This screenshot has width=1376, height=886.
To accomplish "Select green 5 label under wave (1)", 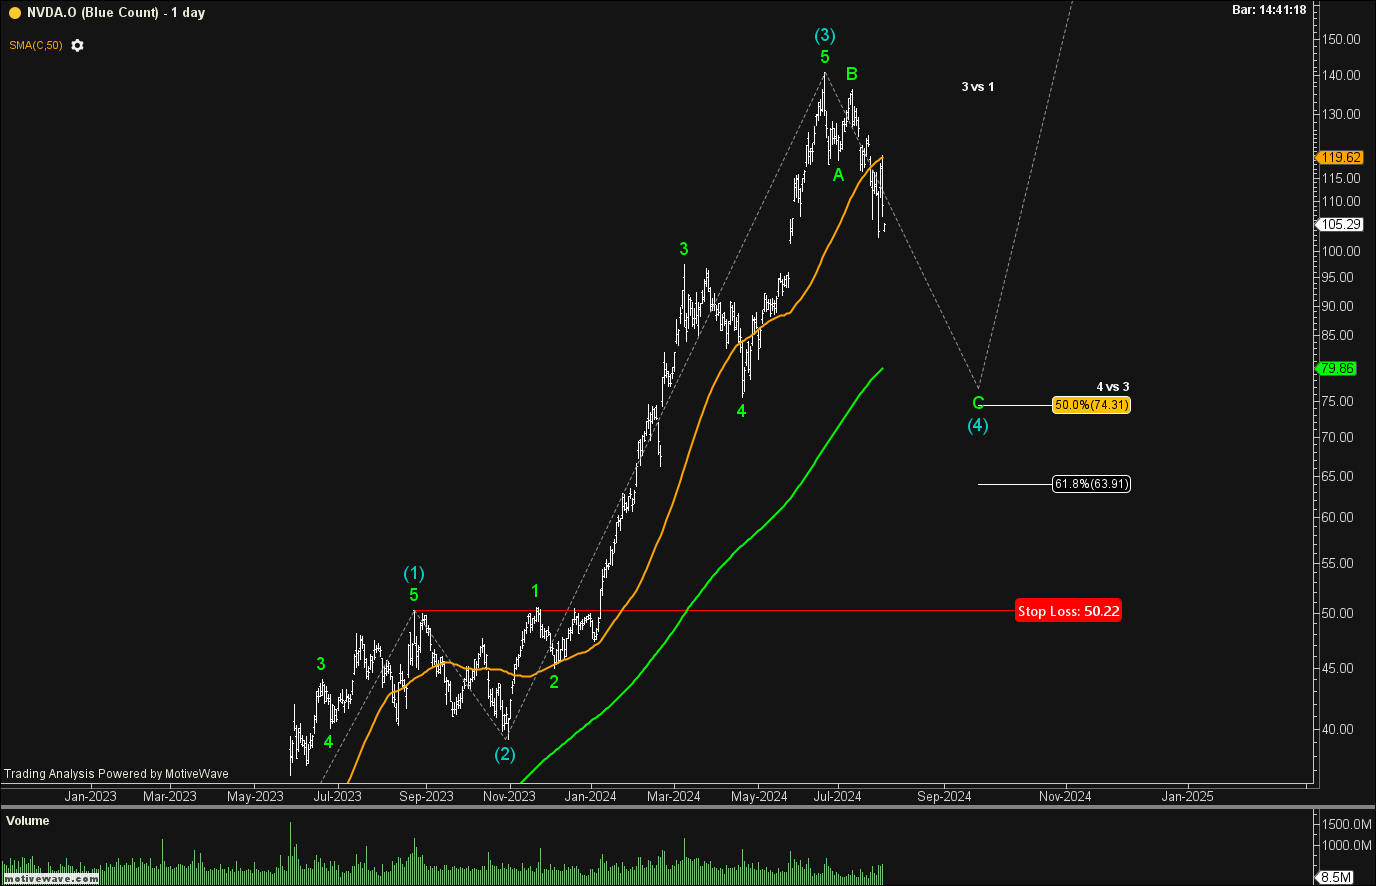I will tap(414, 595).
